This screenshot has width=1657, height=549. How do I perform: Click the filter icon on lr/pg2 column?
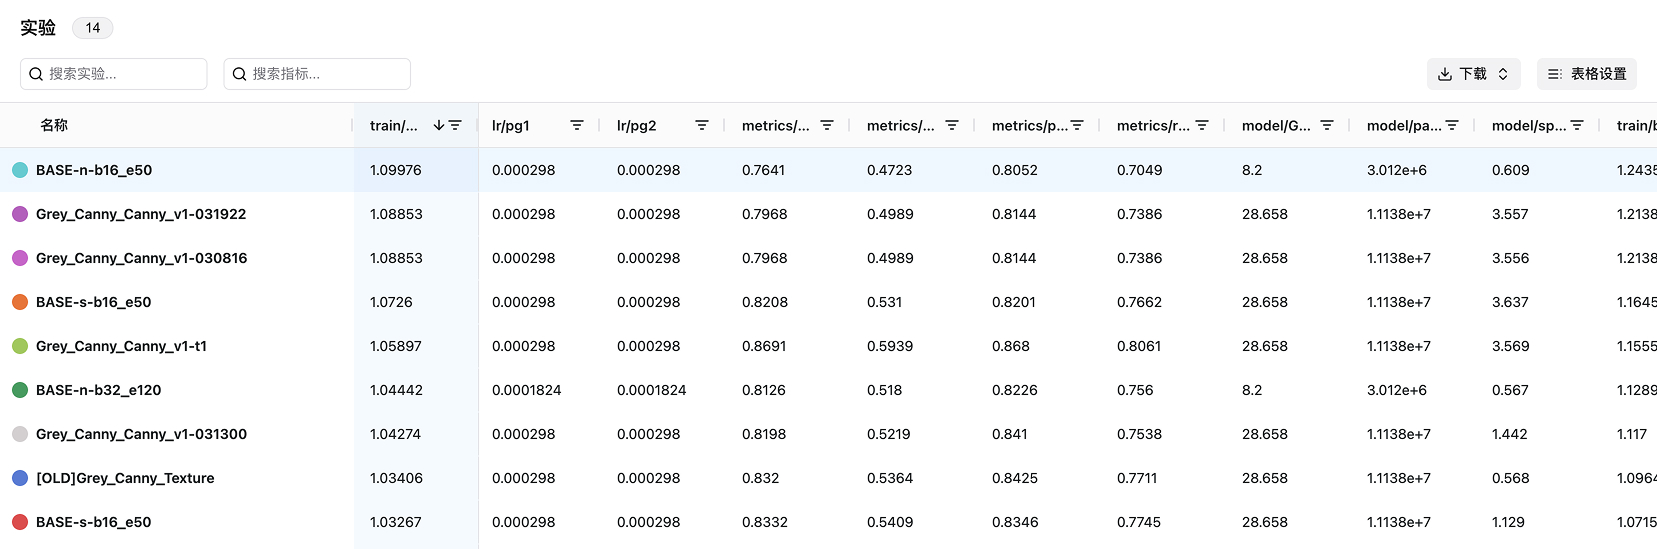(x=702, y=125)
